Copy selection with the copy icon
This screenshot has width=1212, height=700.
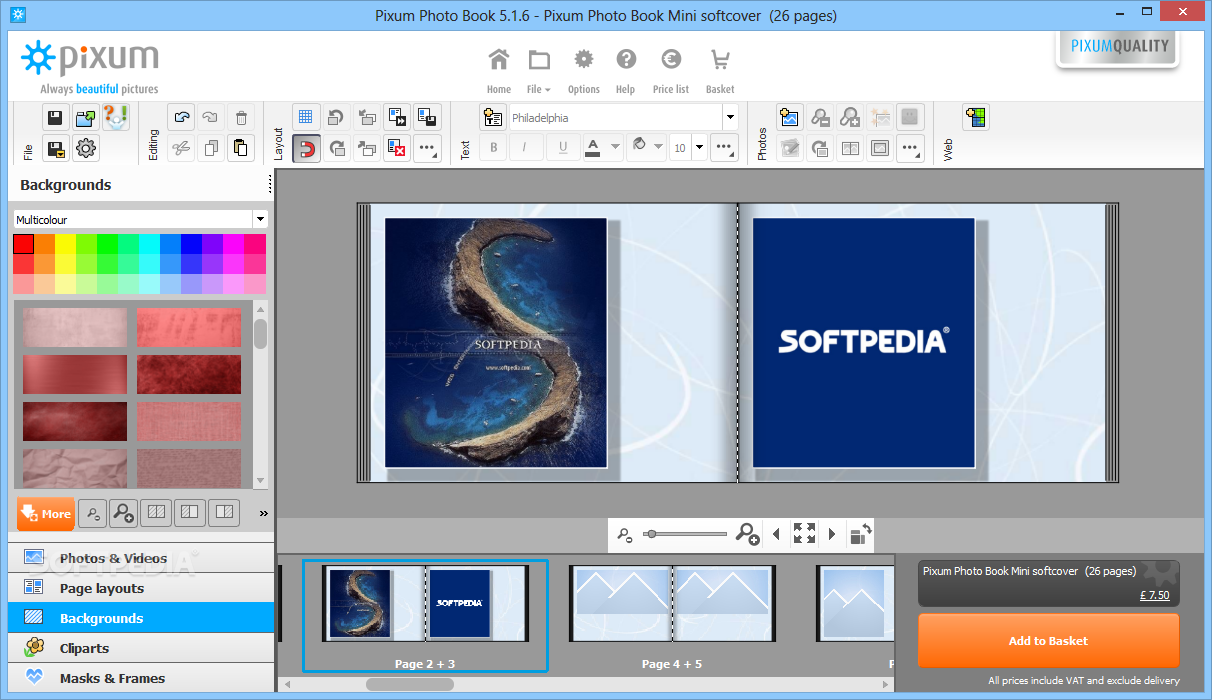pyautogui.click(x=210, y=148)
